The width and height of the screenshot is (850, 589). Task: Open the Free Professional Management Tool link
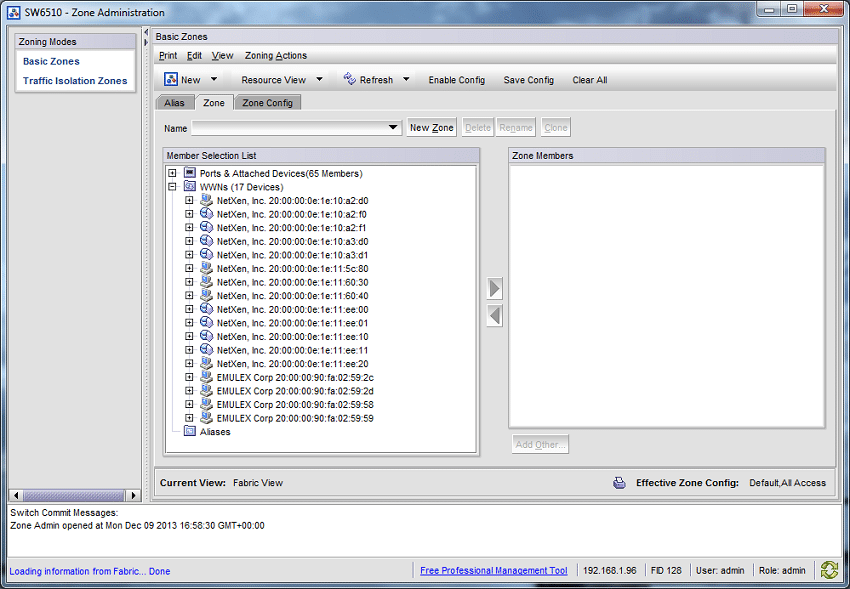coord(493,570)
